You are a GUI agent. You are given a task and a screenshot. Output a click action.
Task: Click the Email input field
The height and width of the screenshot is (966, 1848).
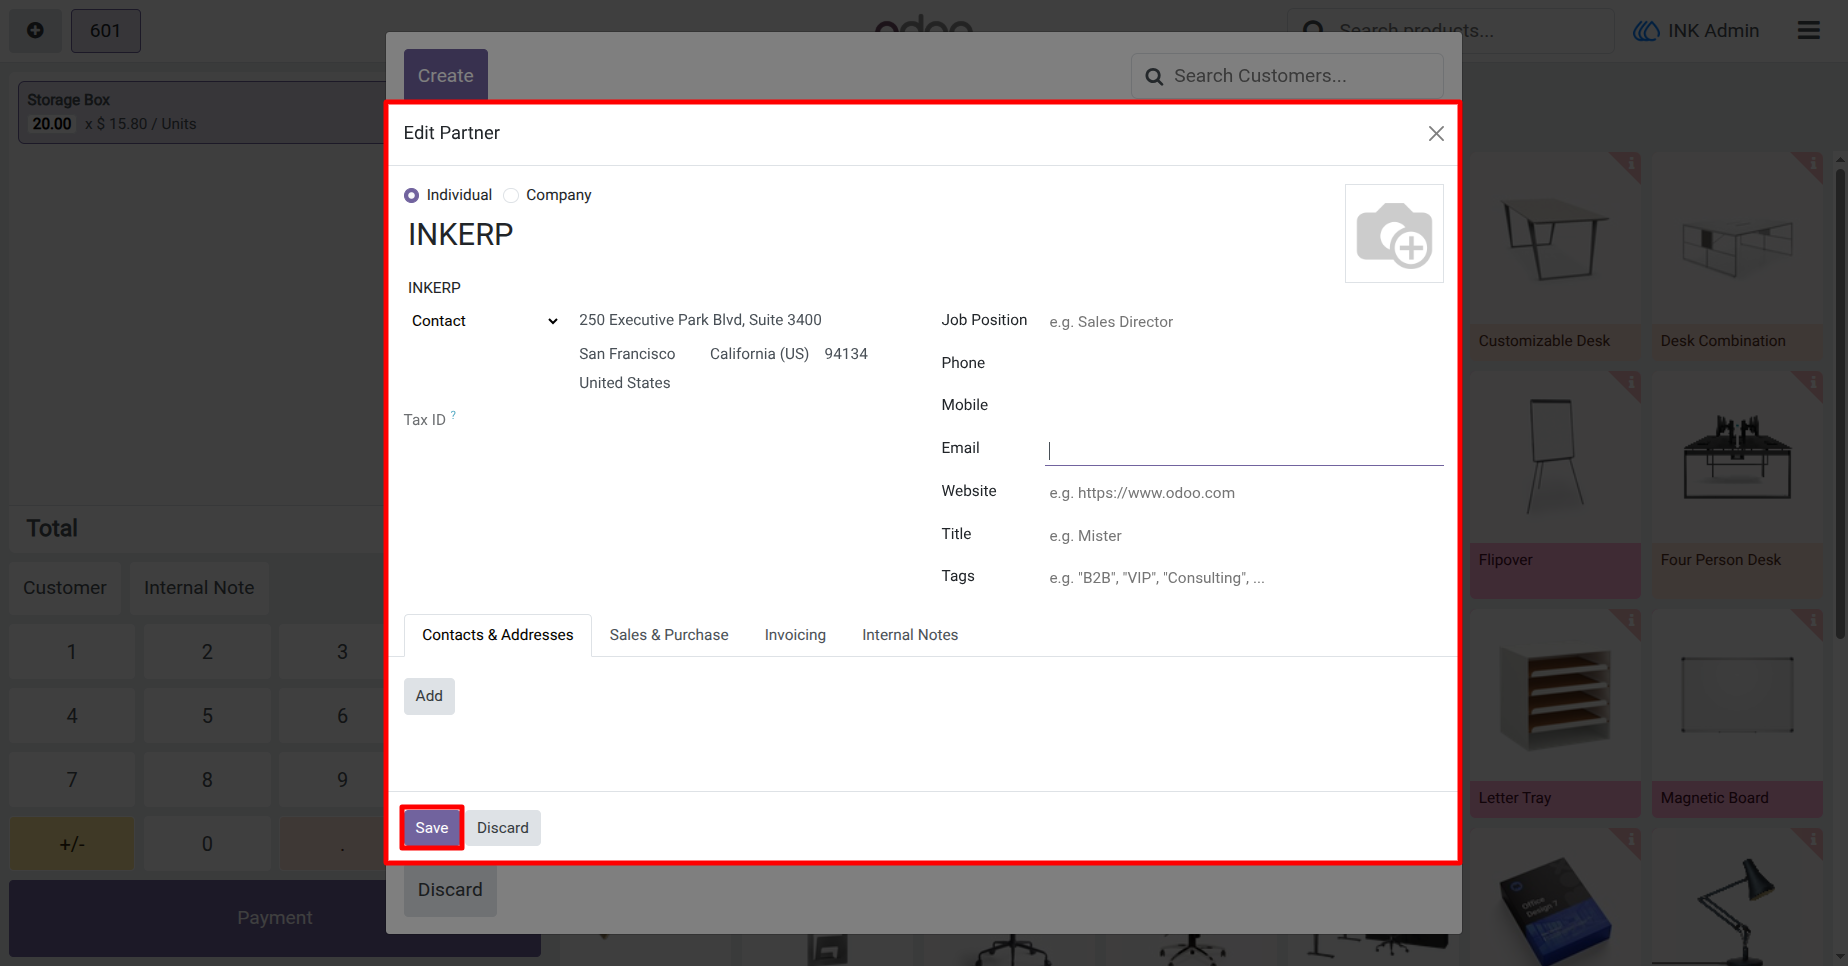[x=1245, y=450]
